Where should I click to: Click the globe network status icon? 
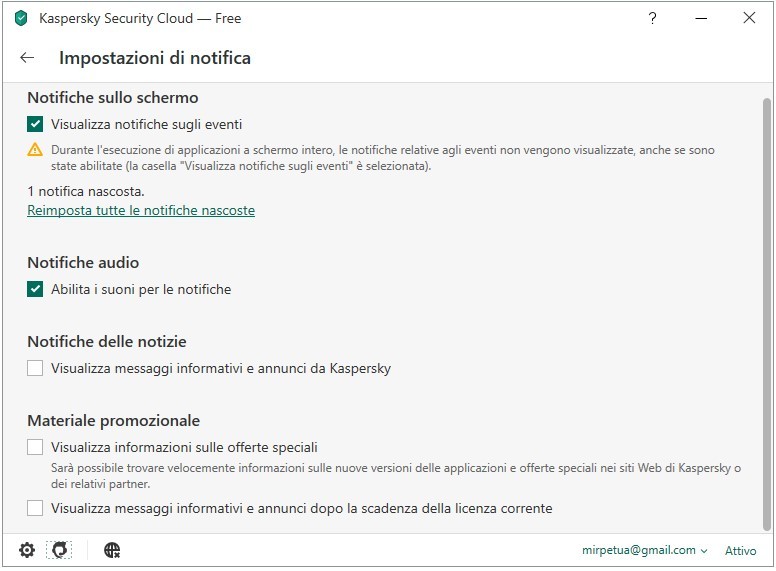112,550
